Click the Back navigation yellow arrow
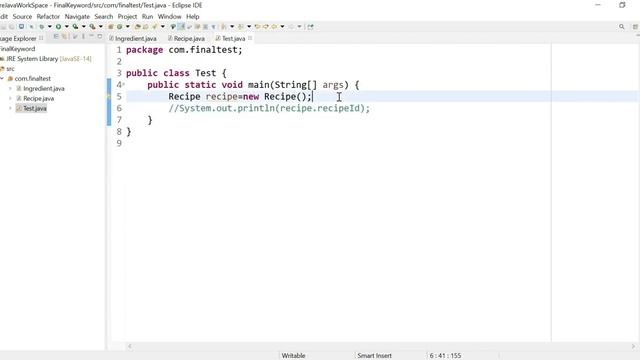This screenshot has width=640, height=360. (274, 27)
